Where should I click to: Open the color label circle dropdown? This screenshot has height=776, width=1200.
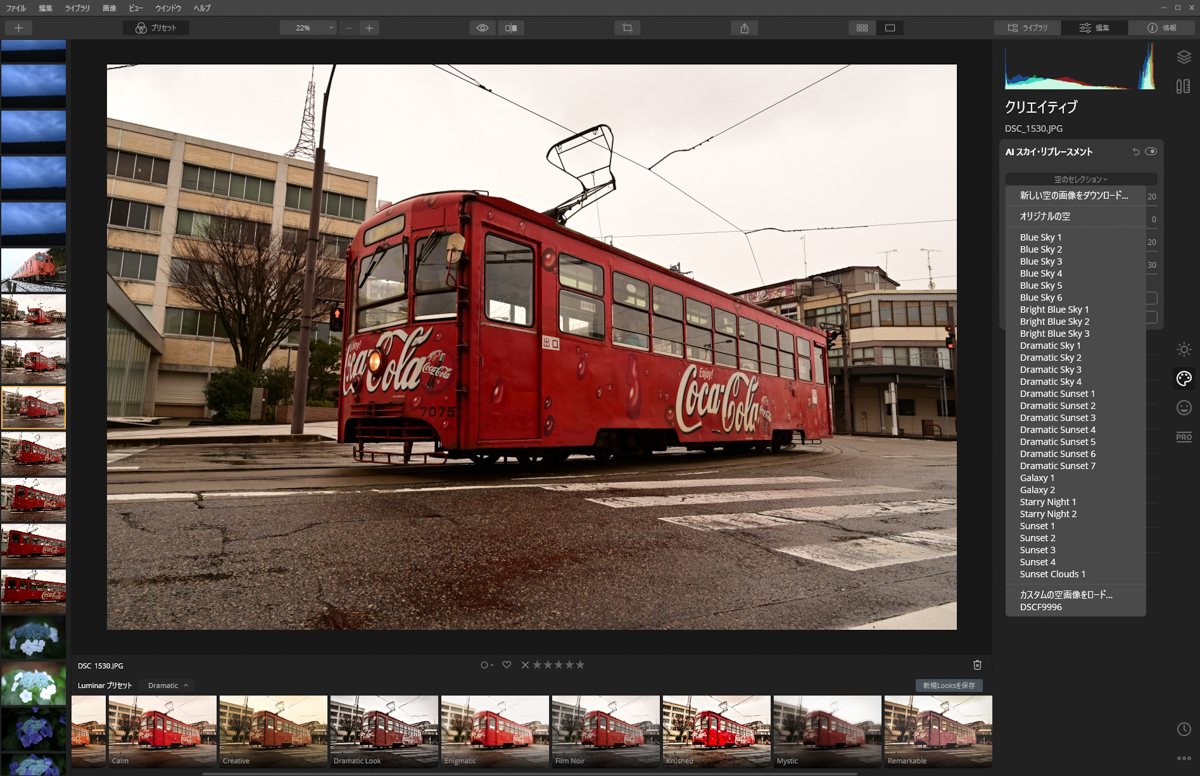(486, 665)
